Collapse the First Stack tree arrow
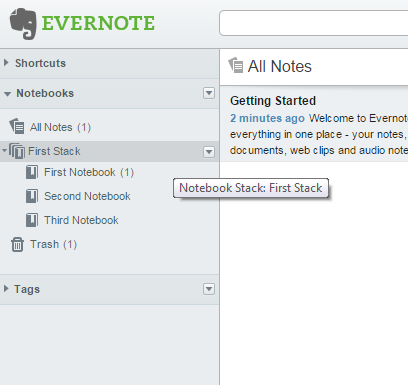Screen dimensions: 408x385 point(4,151)
